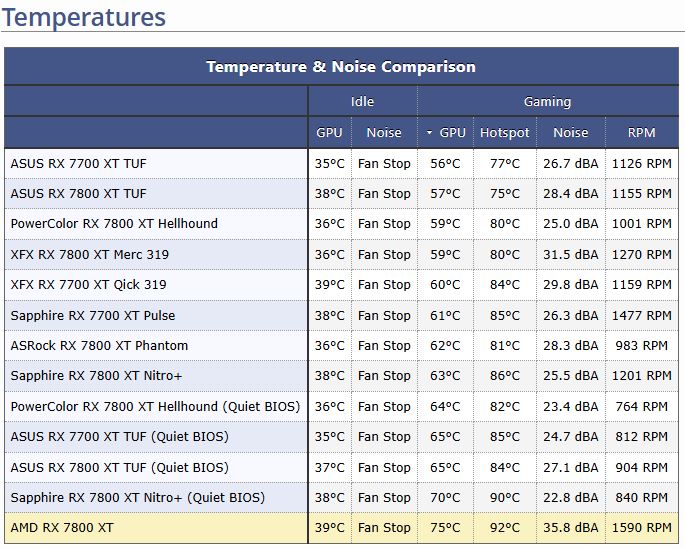Select the PowerColor RX 7800 XT Hellhound name

(114, 224)
